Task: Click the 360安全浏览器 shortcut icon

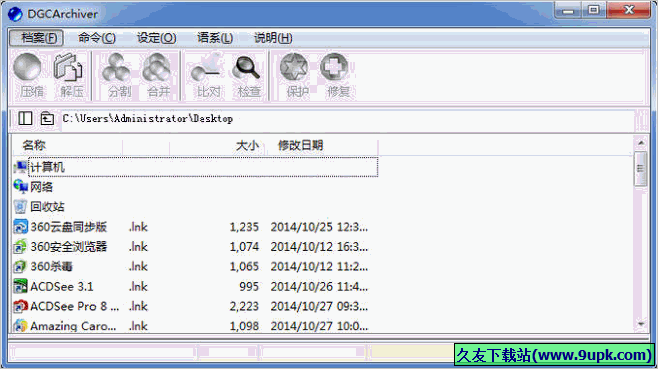Action: click(20, 246)
